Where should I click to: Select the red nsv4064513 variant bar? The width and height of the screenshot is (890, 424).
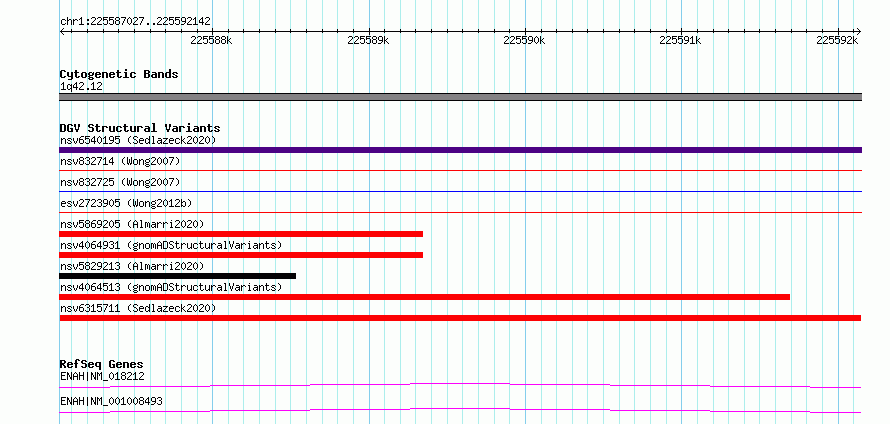point(425,297)
